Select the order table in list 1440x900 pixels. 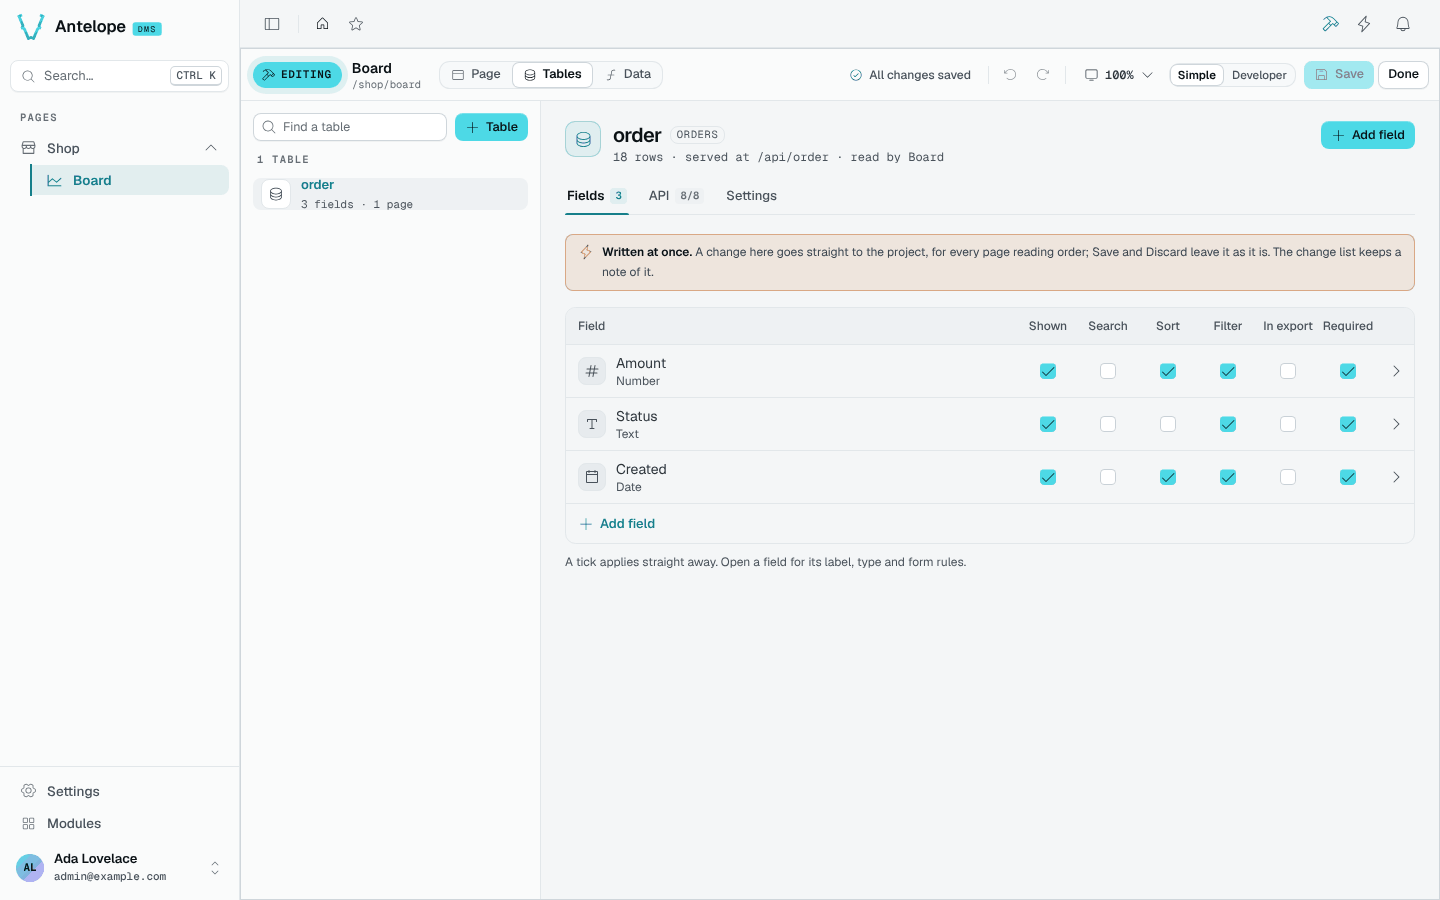coord(390,194)
